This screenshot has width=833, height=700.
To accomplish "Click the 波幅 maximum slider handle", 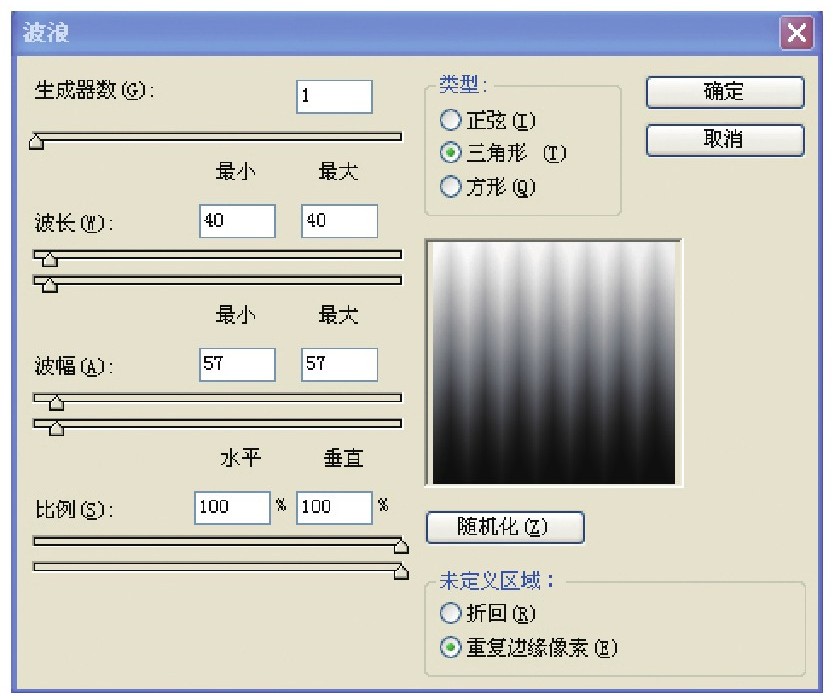I will [56, 429].
